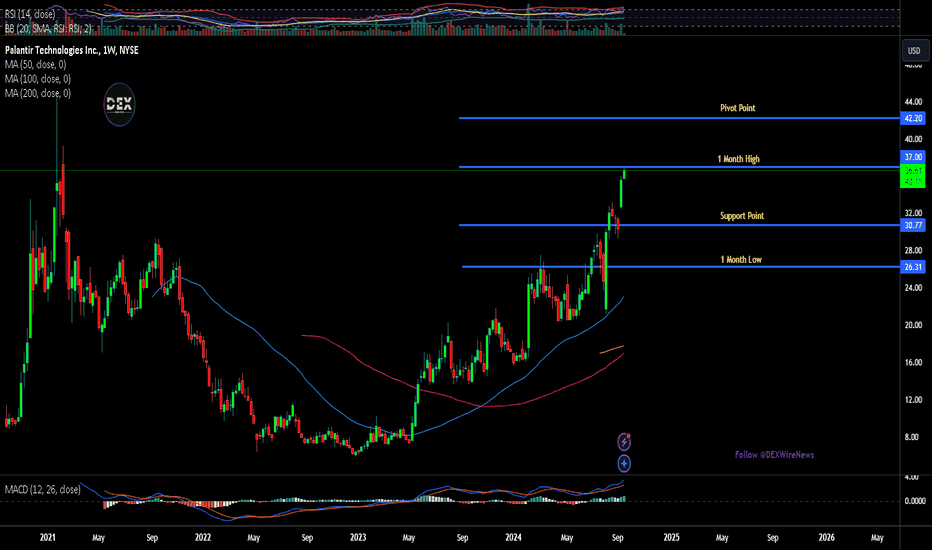Select the RSI (14, close) indicator legend

click(30, 14)
